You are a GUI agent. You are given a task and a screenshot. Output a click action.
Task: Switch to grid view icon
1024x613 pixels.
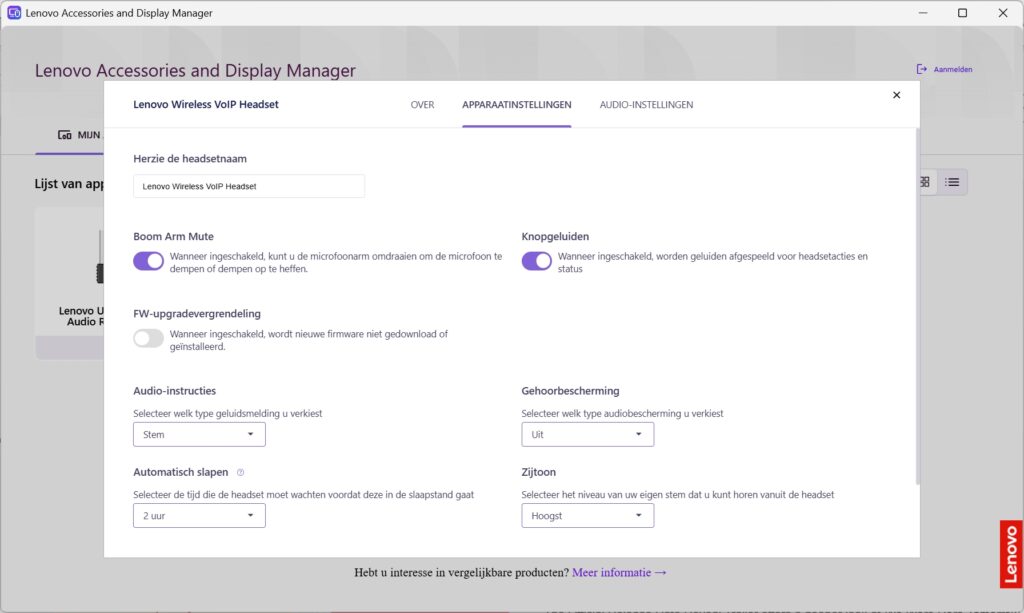pyautogui.click(x=925, y=182)
